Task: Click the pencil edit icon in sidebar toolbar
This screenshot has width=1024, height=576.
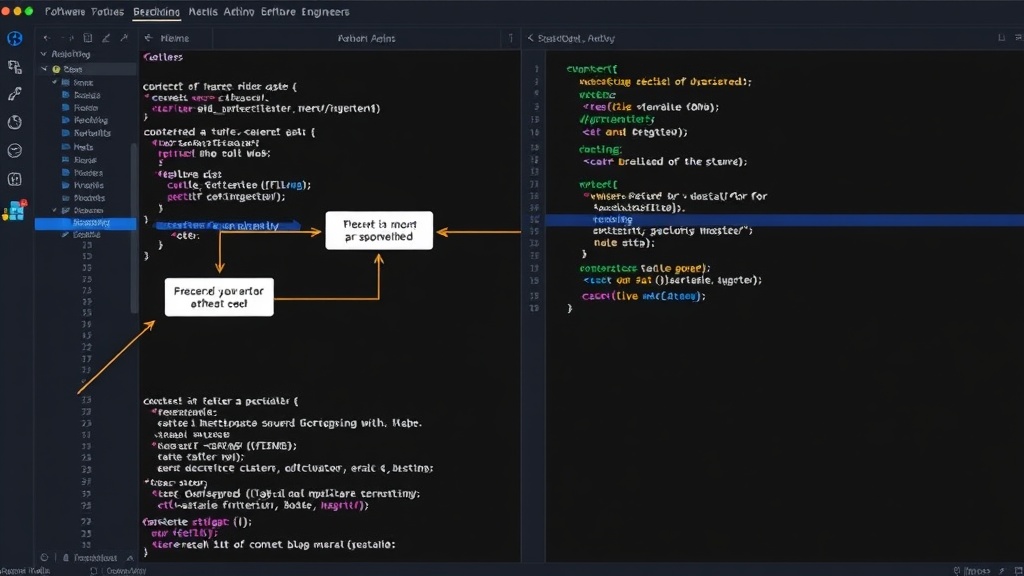Action: point(106,39)
